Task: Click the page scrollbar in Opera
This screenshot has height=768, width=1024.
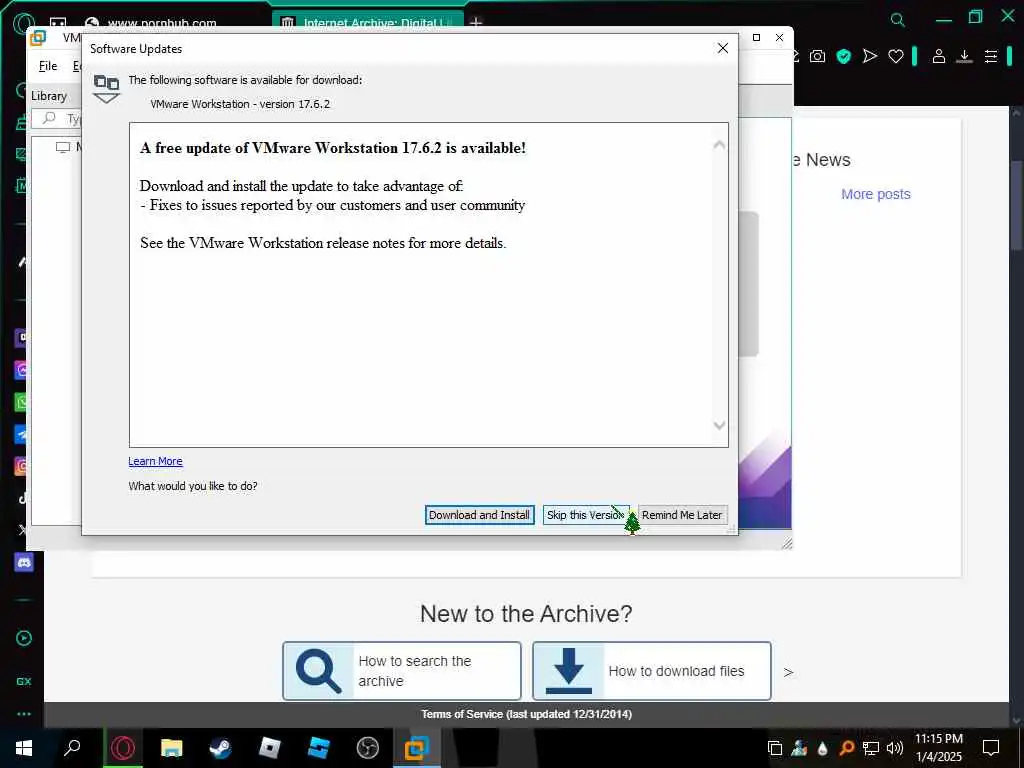Action: pyautogui.click(x=1016, y=204)
